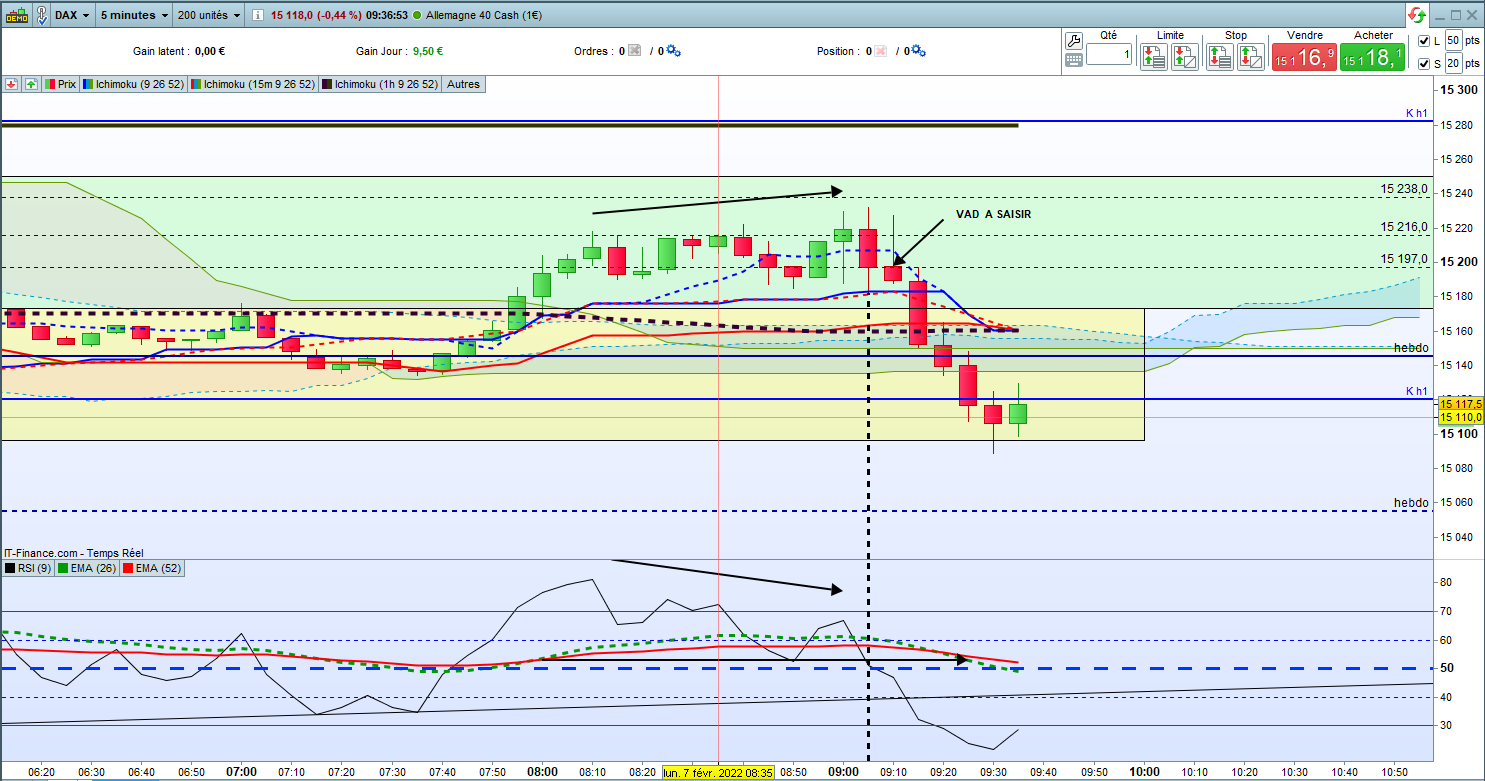Screen dimensions: 1485x781
Task: Click the Qté quantity input field
Action: (1109, 54)
